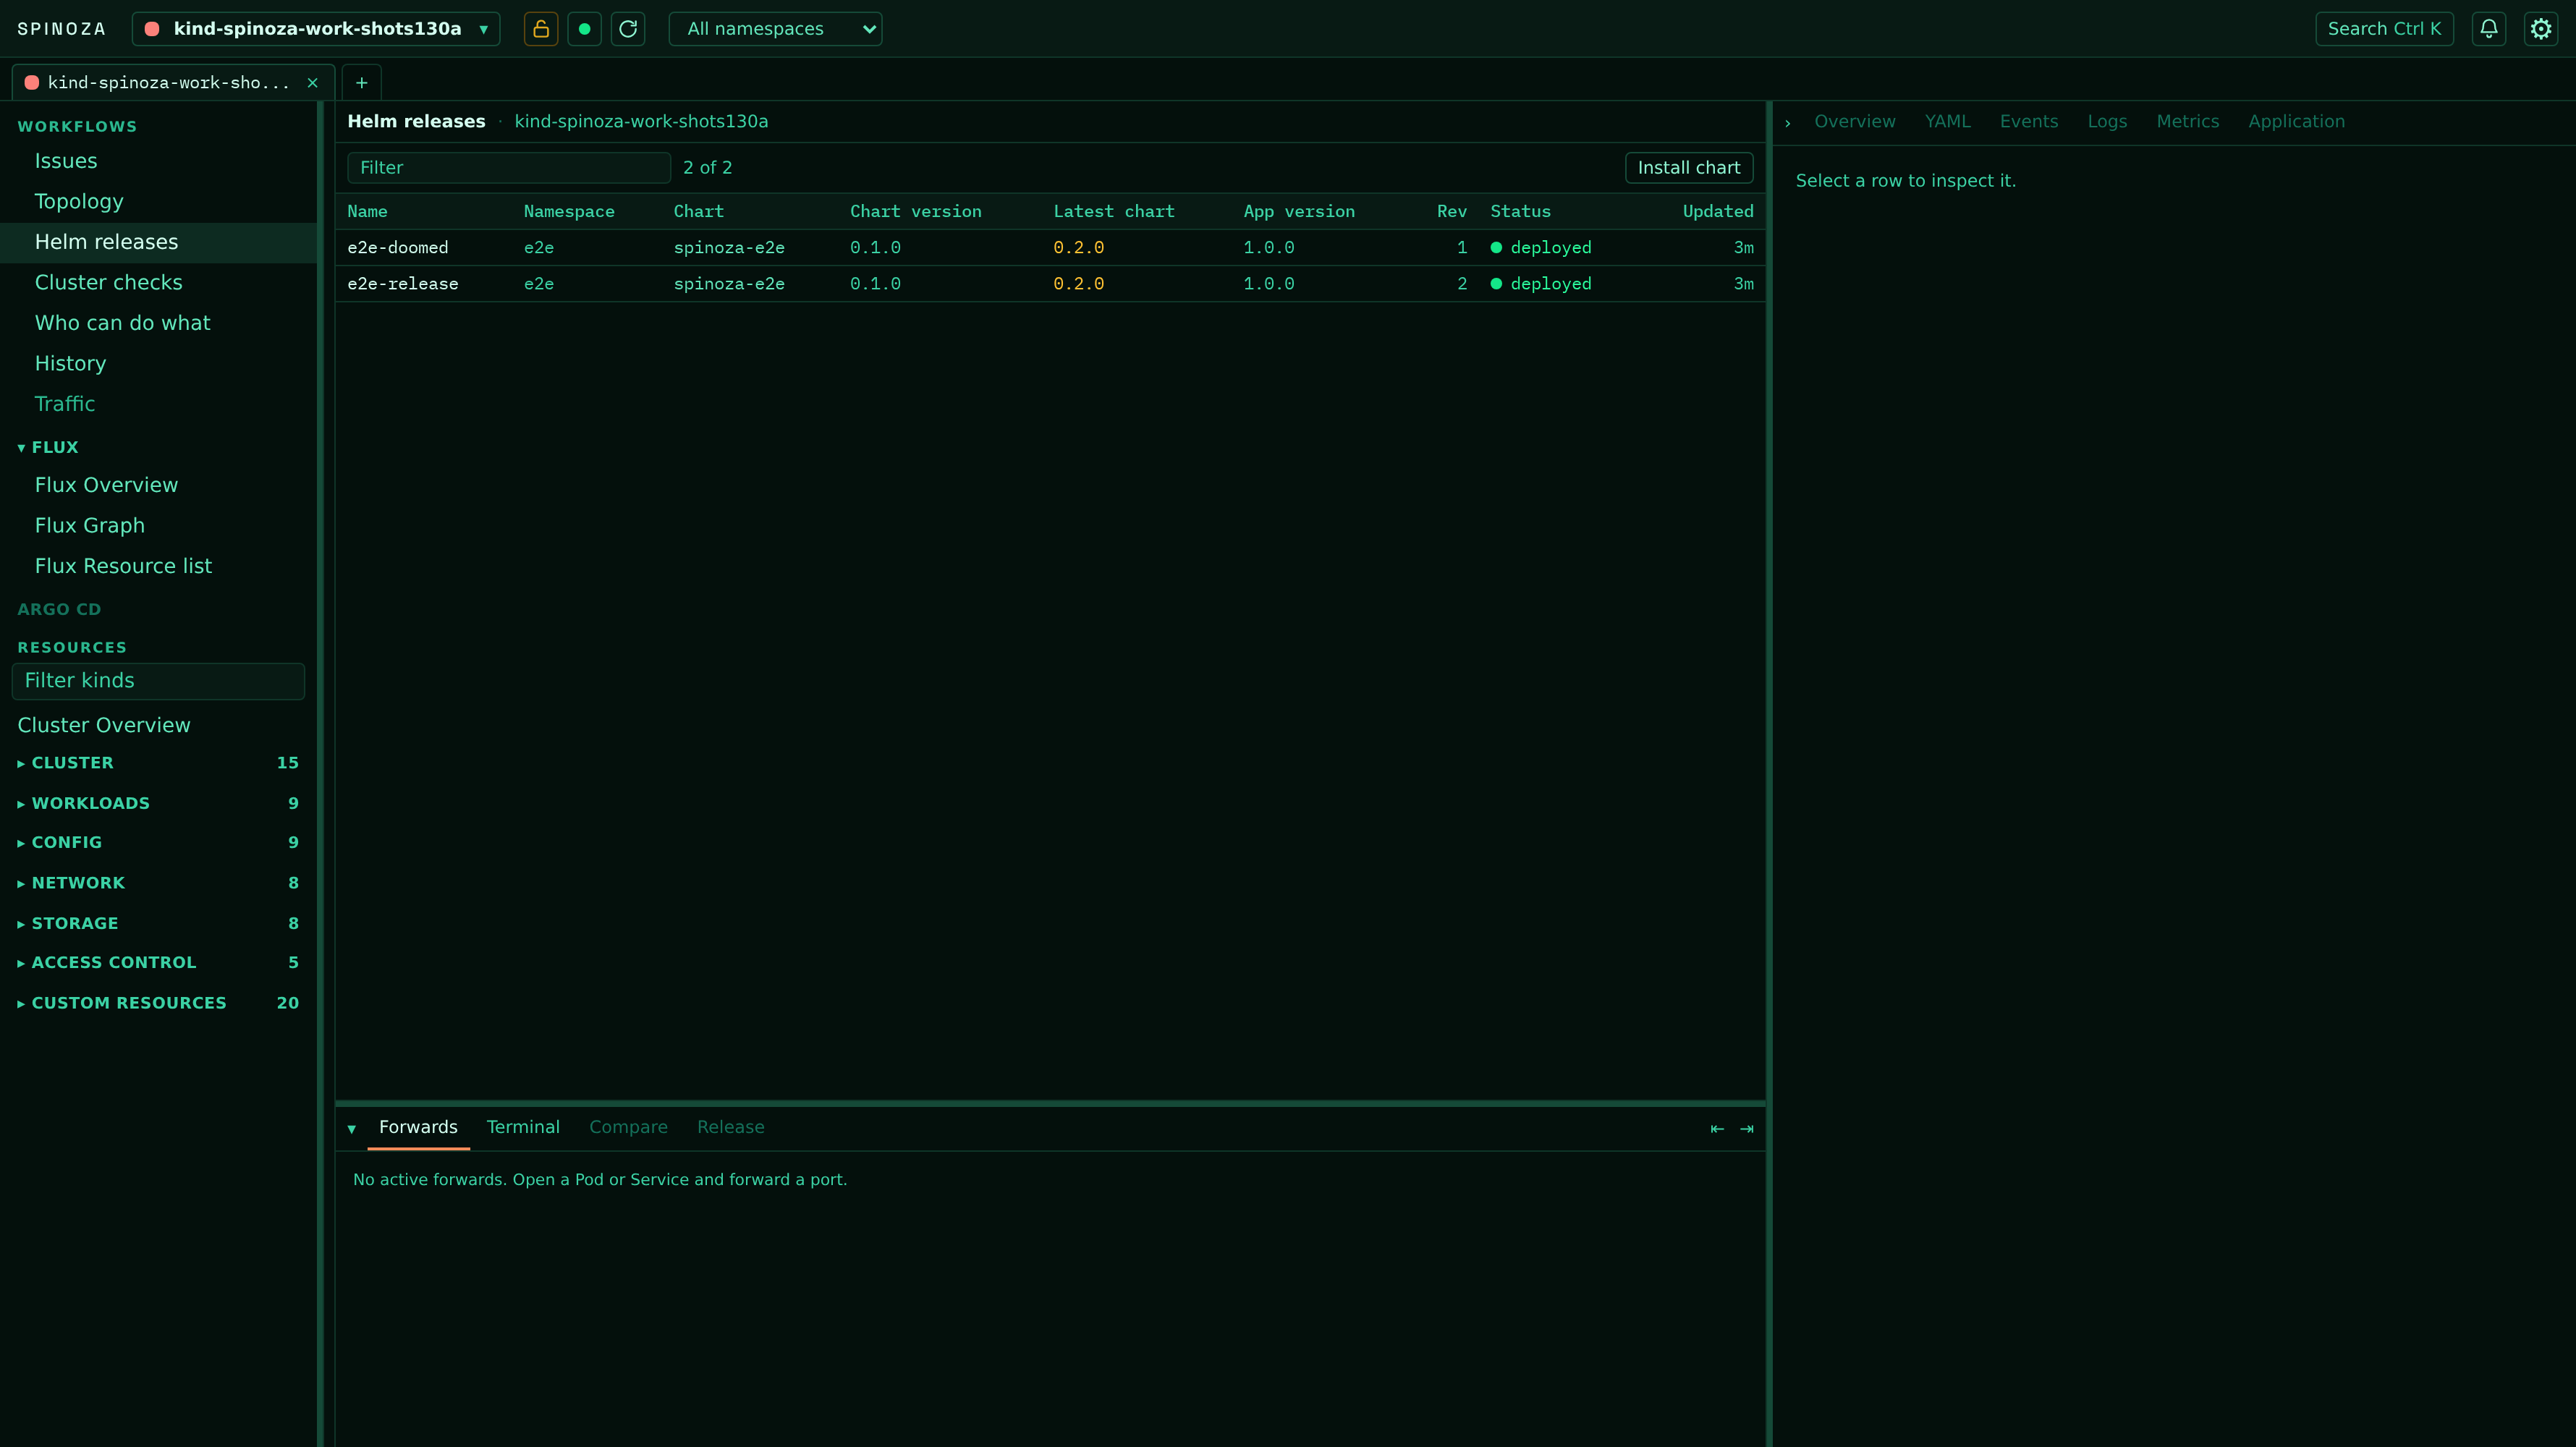Dock bottom panel to the left arrow
The image size is (2576, 1447).
click(x=1717, y=1129)
